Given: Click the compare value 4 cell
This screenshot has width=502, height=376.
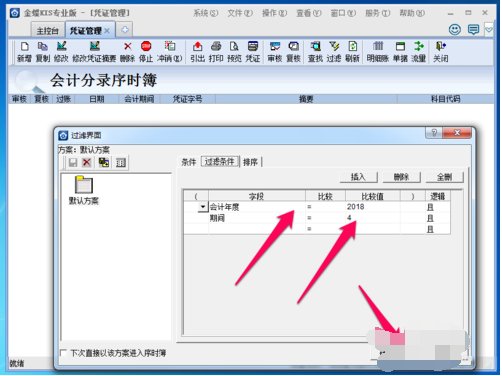Looking at the screenshot, I should pyautogui.click(x=373, y=218).
